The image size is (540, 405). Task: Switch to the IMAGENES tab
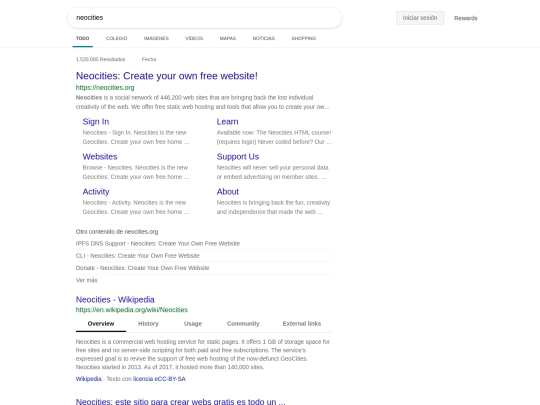(x=156, y=38)
